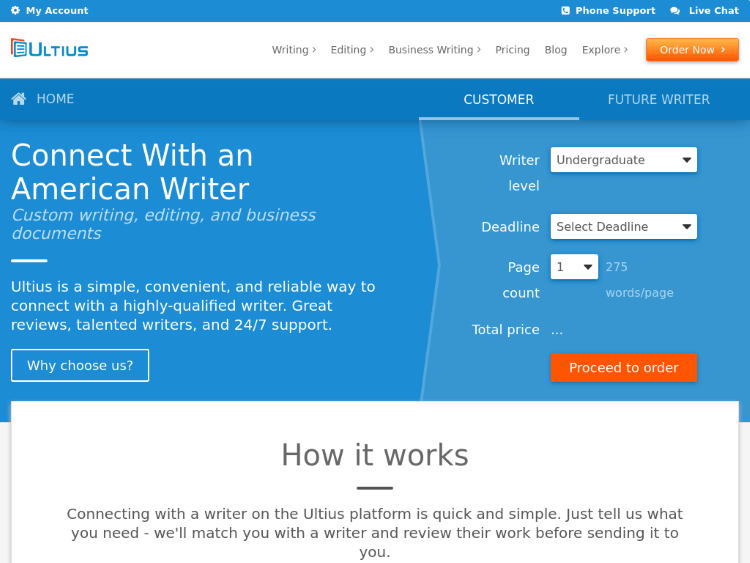Open the Page count dropdown
750x563 pixels.
click(x=574, y=267)
